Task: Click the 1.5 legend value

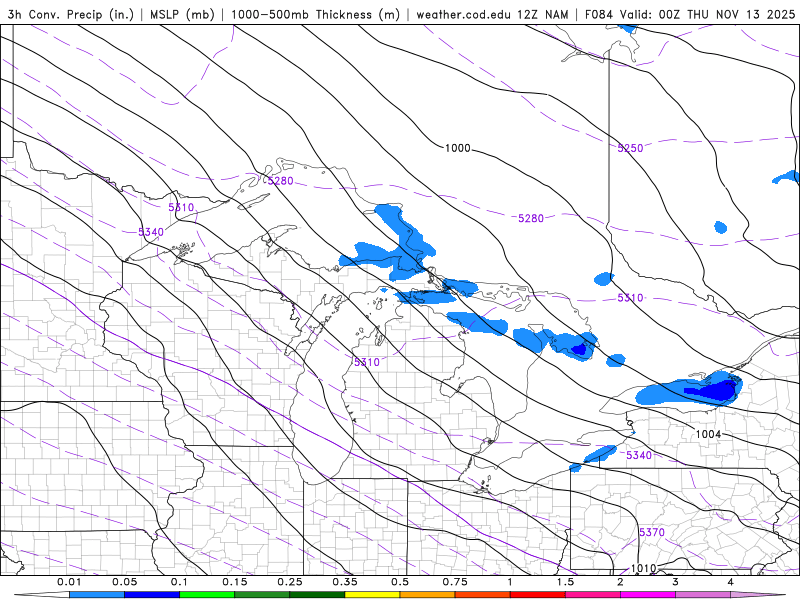Action: 565,582
